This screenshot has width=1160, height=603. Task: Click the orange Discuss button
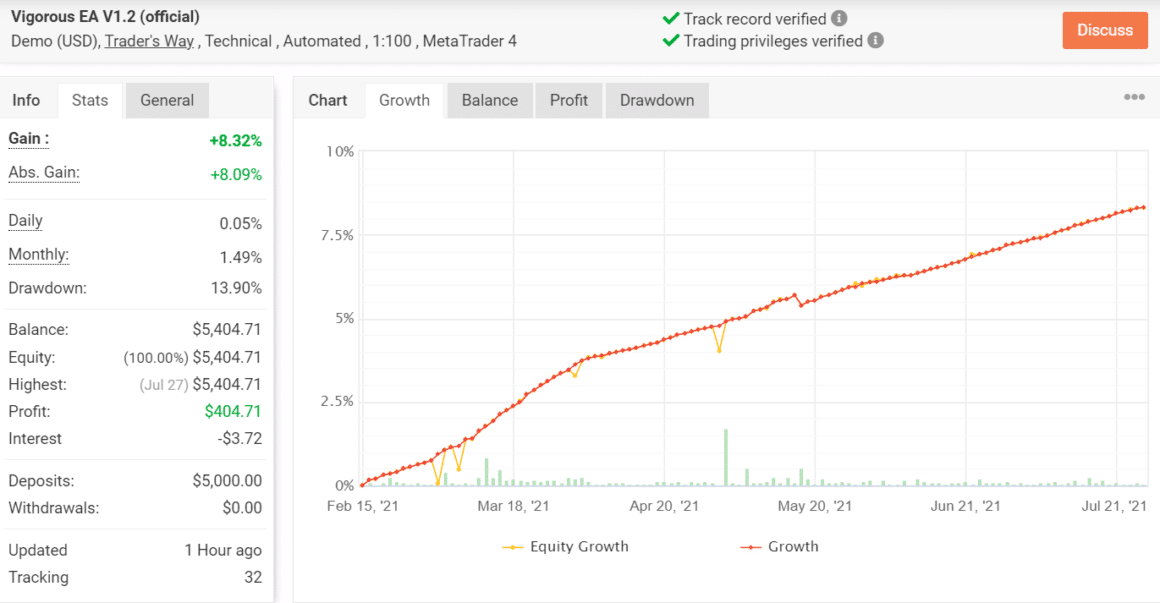(1104, 30)
